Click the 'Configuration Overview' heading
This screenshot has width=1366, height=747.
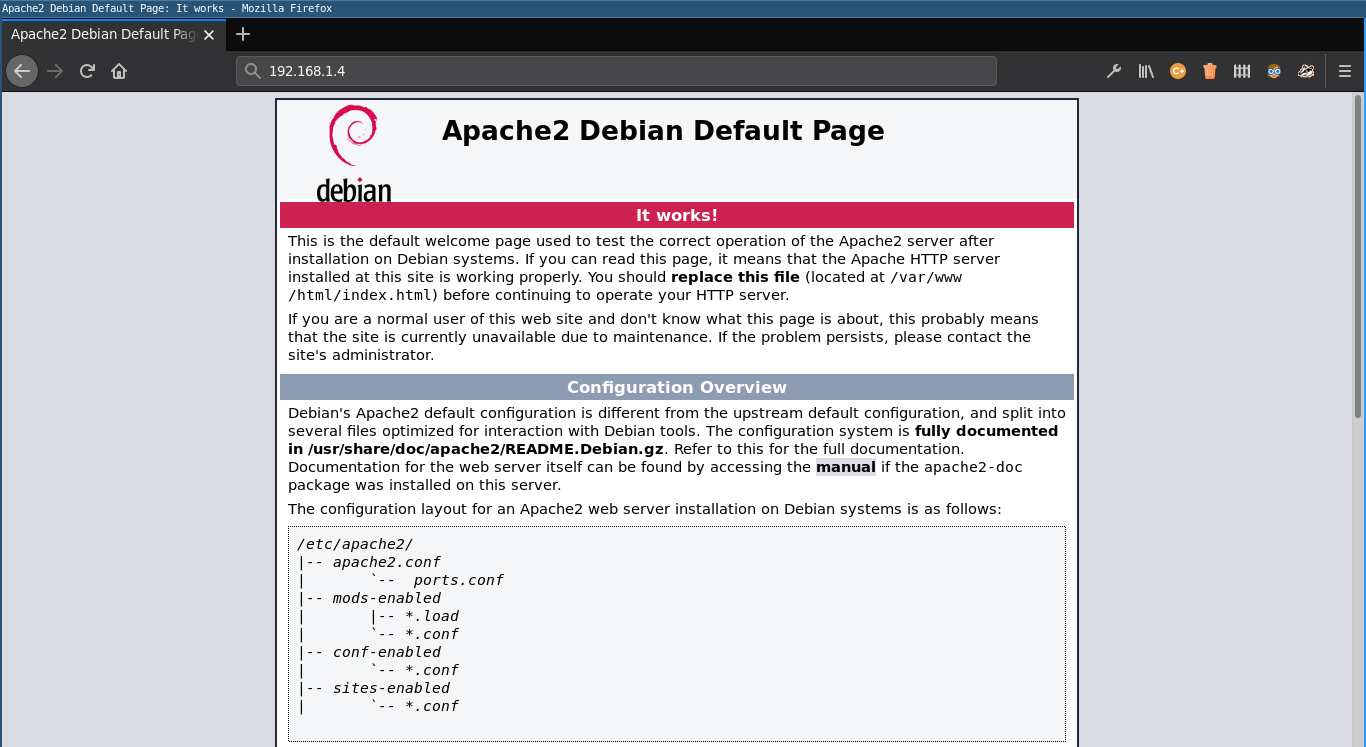pyautogui.click(x=677, y=387)
